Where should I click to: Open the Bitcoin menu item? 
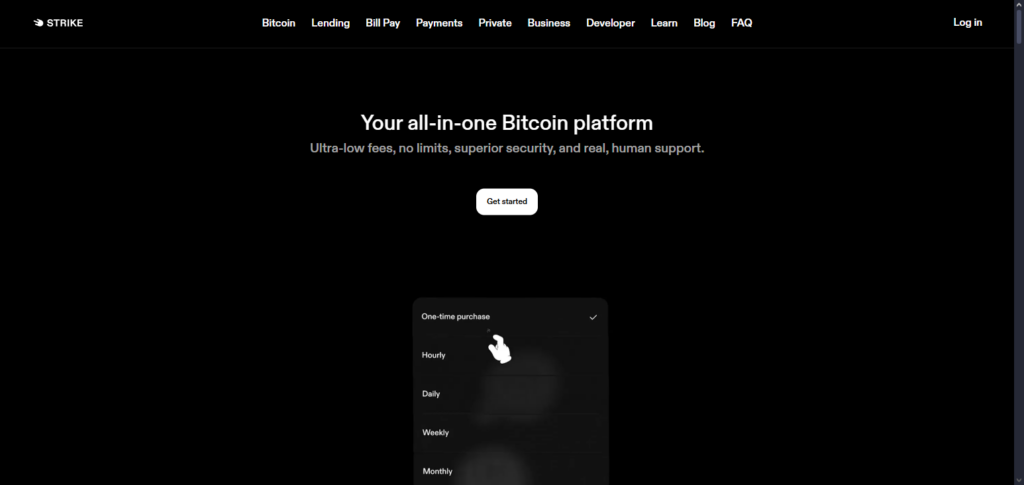pos(279,23)
